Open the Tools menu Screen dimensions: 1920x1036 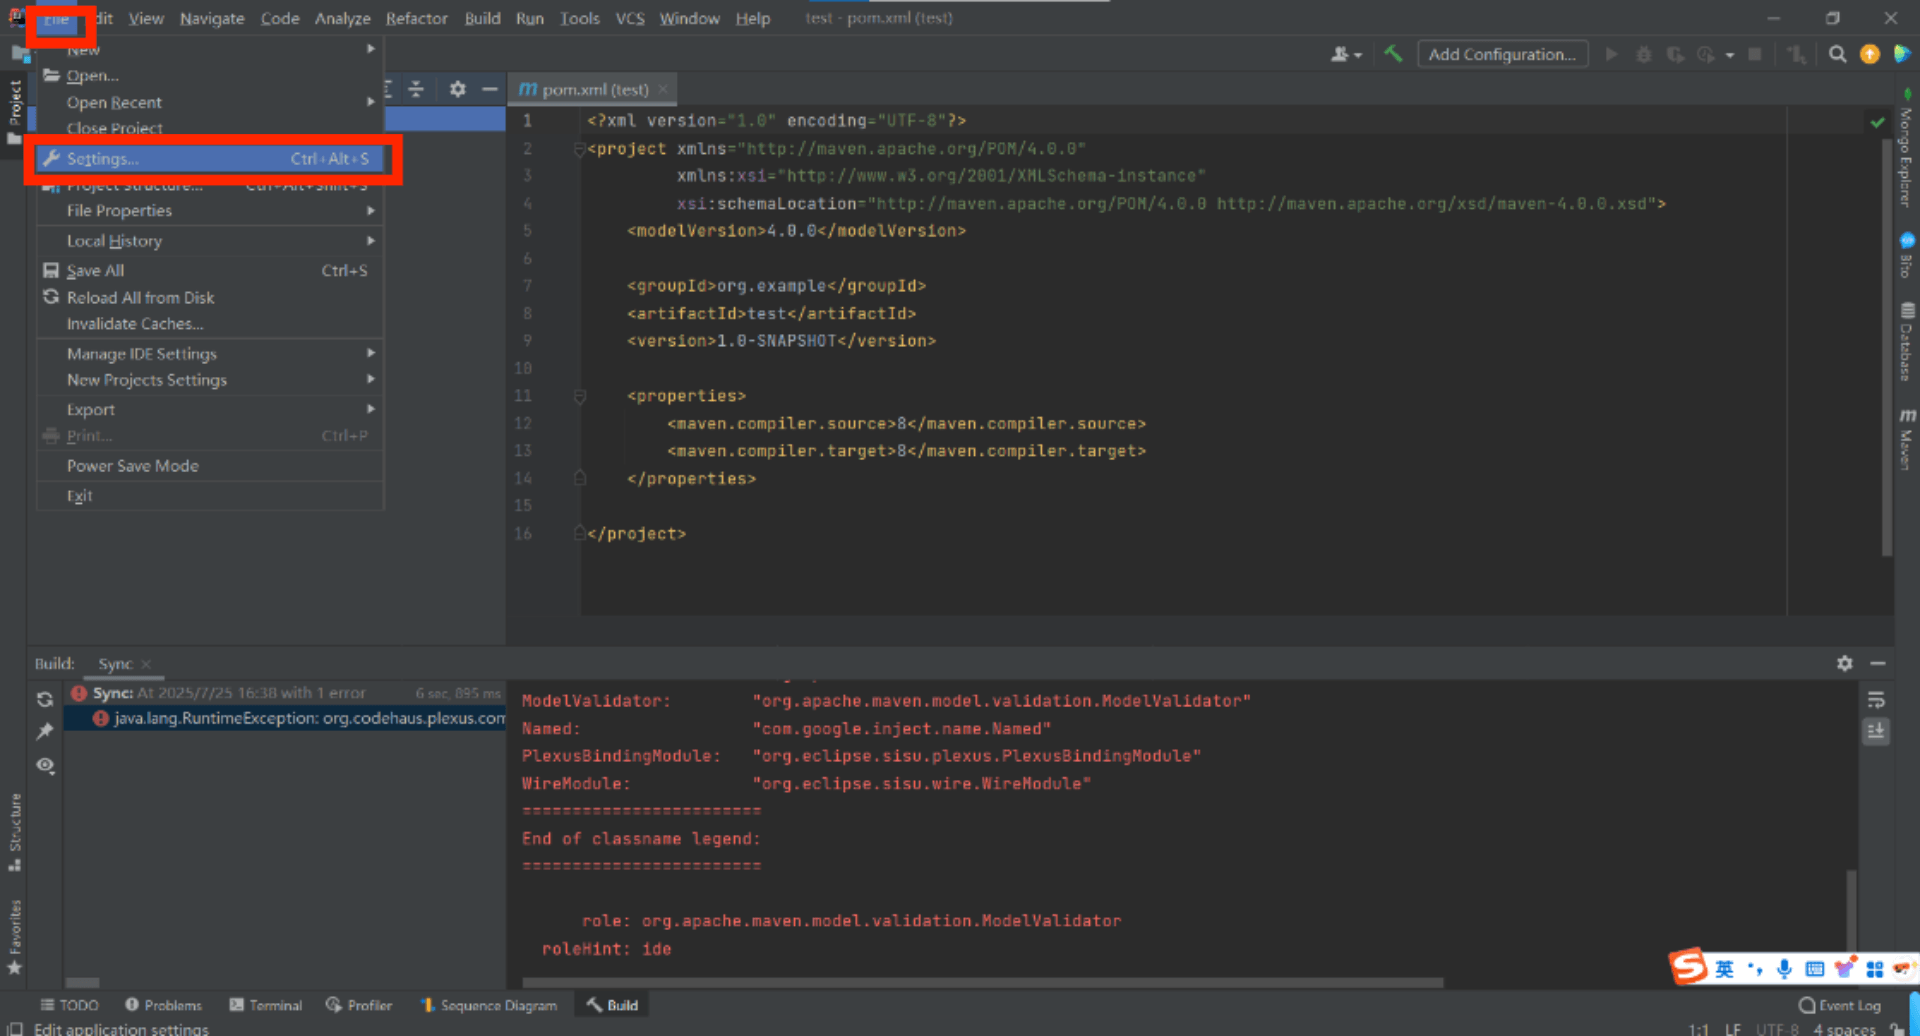click(x=580, y=18)
